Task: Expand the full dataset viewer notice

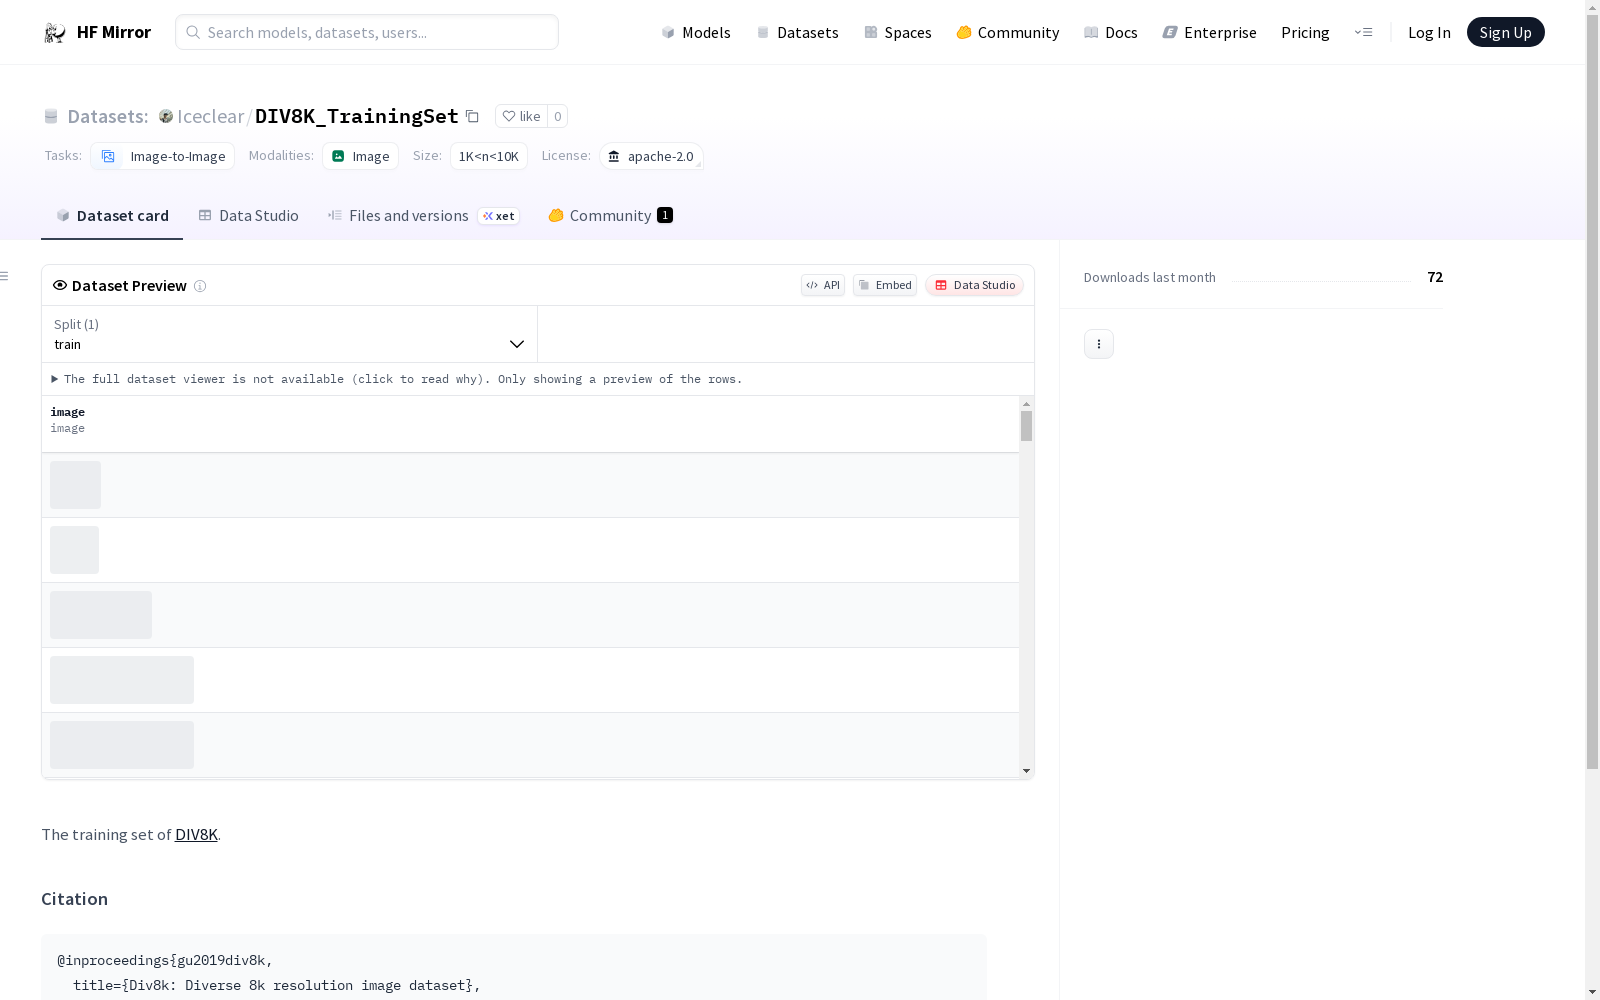Action: click(397, 379)
